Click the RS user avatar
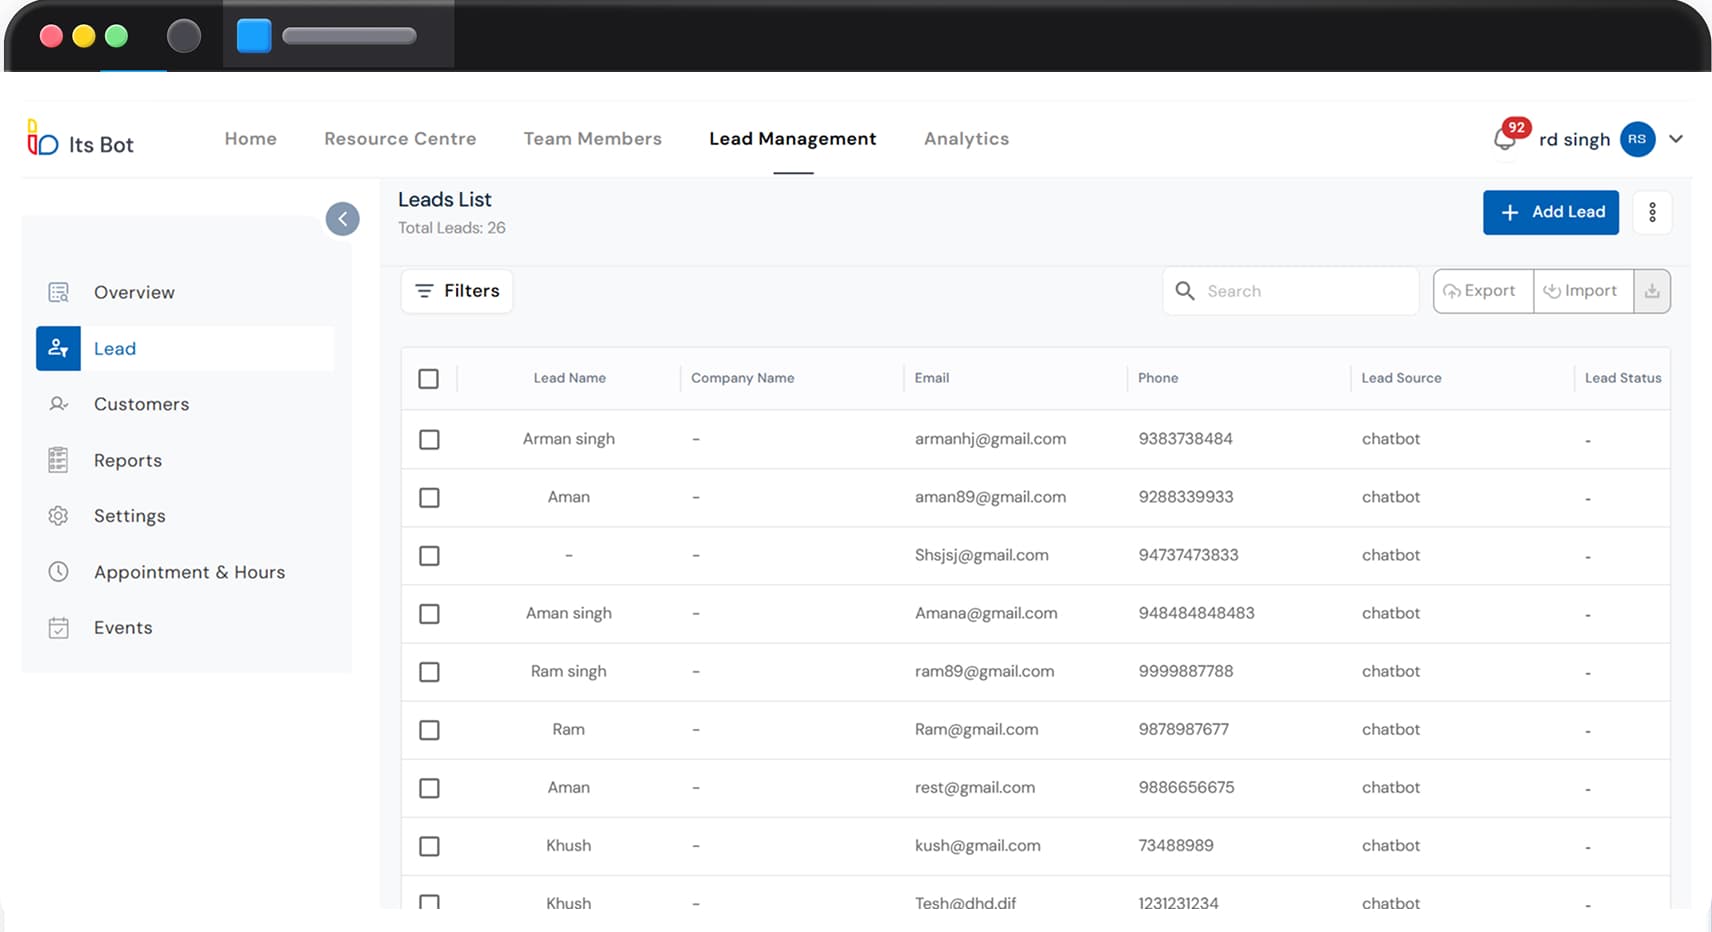Viewport: 1712px width, 932px height. tap(1637, 139)
